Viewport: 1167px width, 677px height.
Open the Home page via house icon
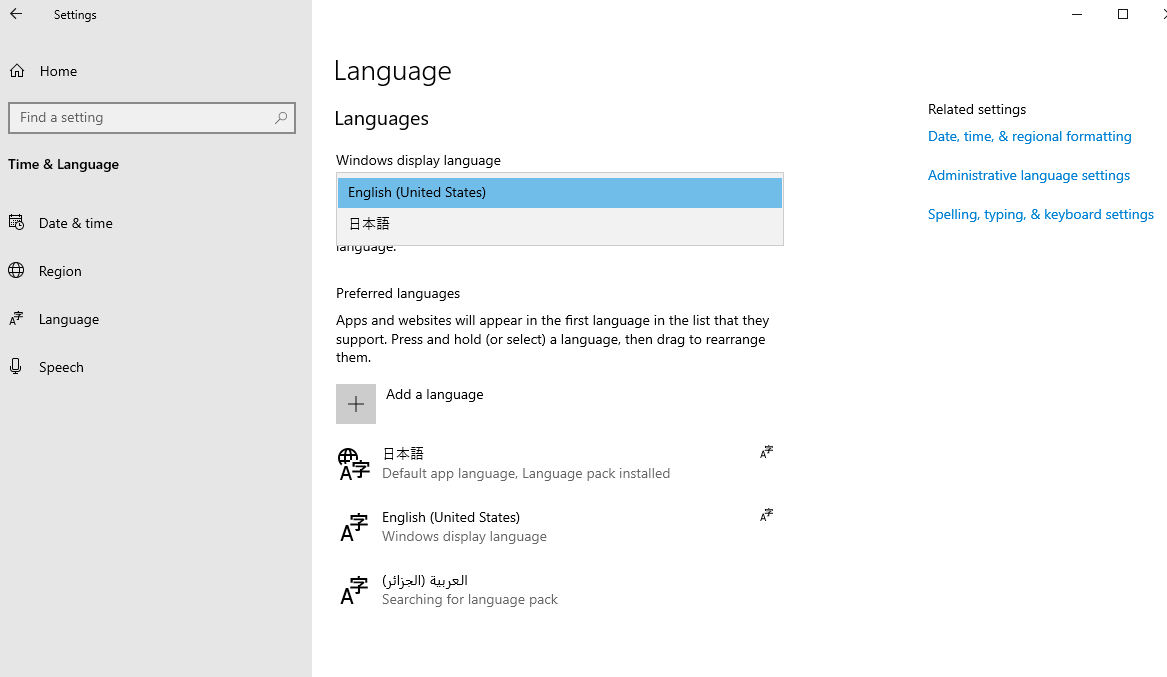17,71
